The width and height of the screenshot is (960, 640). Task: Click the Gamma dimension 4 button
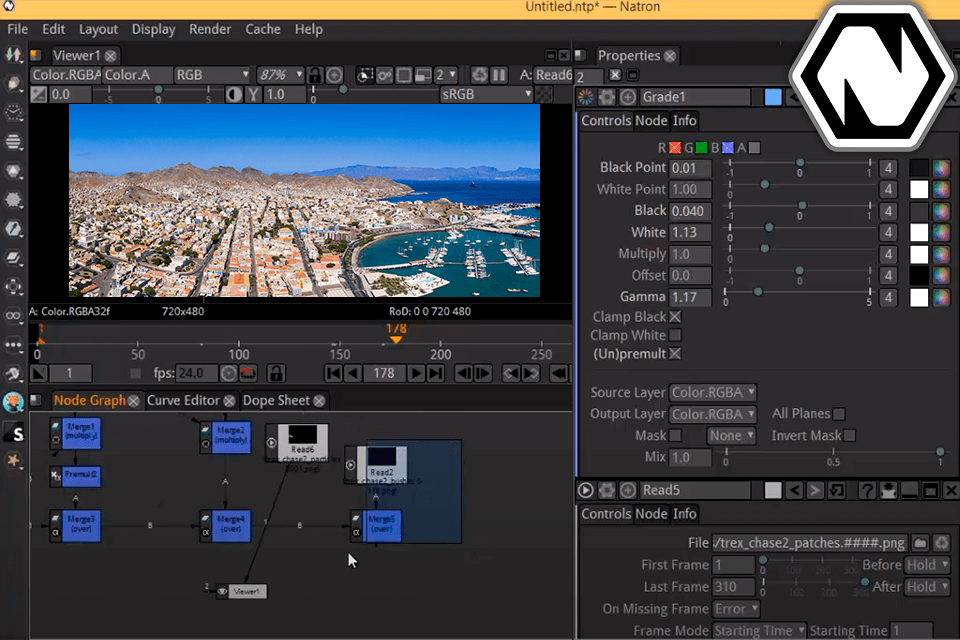[x=888, y=298]
